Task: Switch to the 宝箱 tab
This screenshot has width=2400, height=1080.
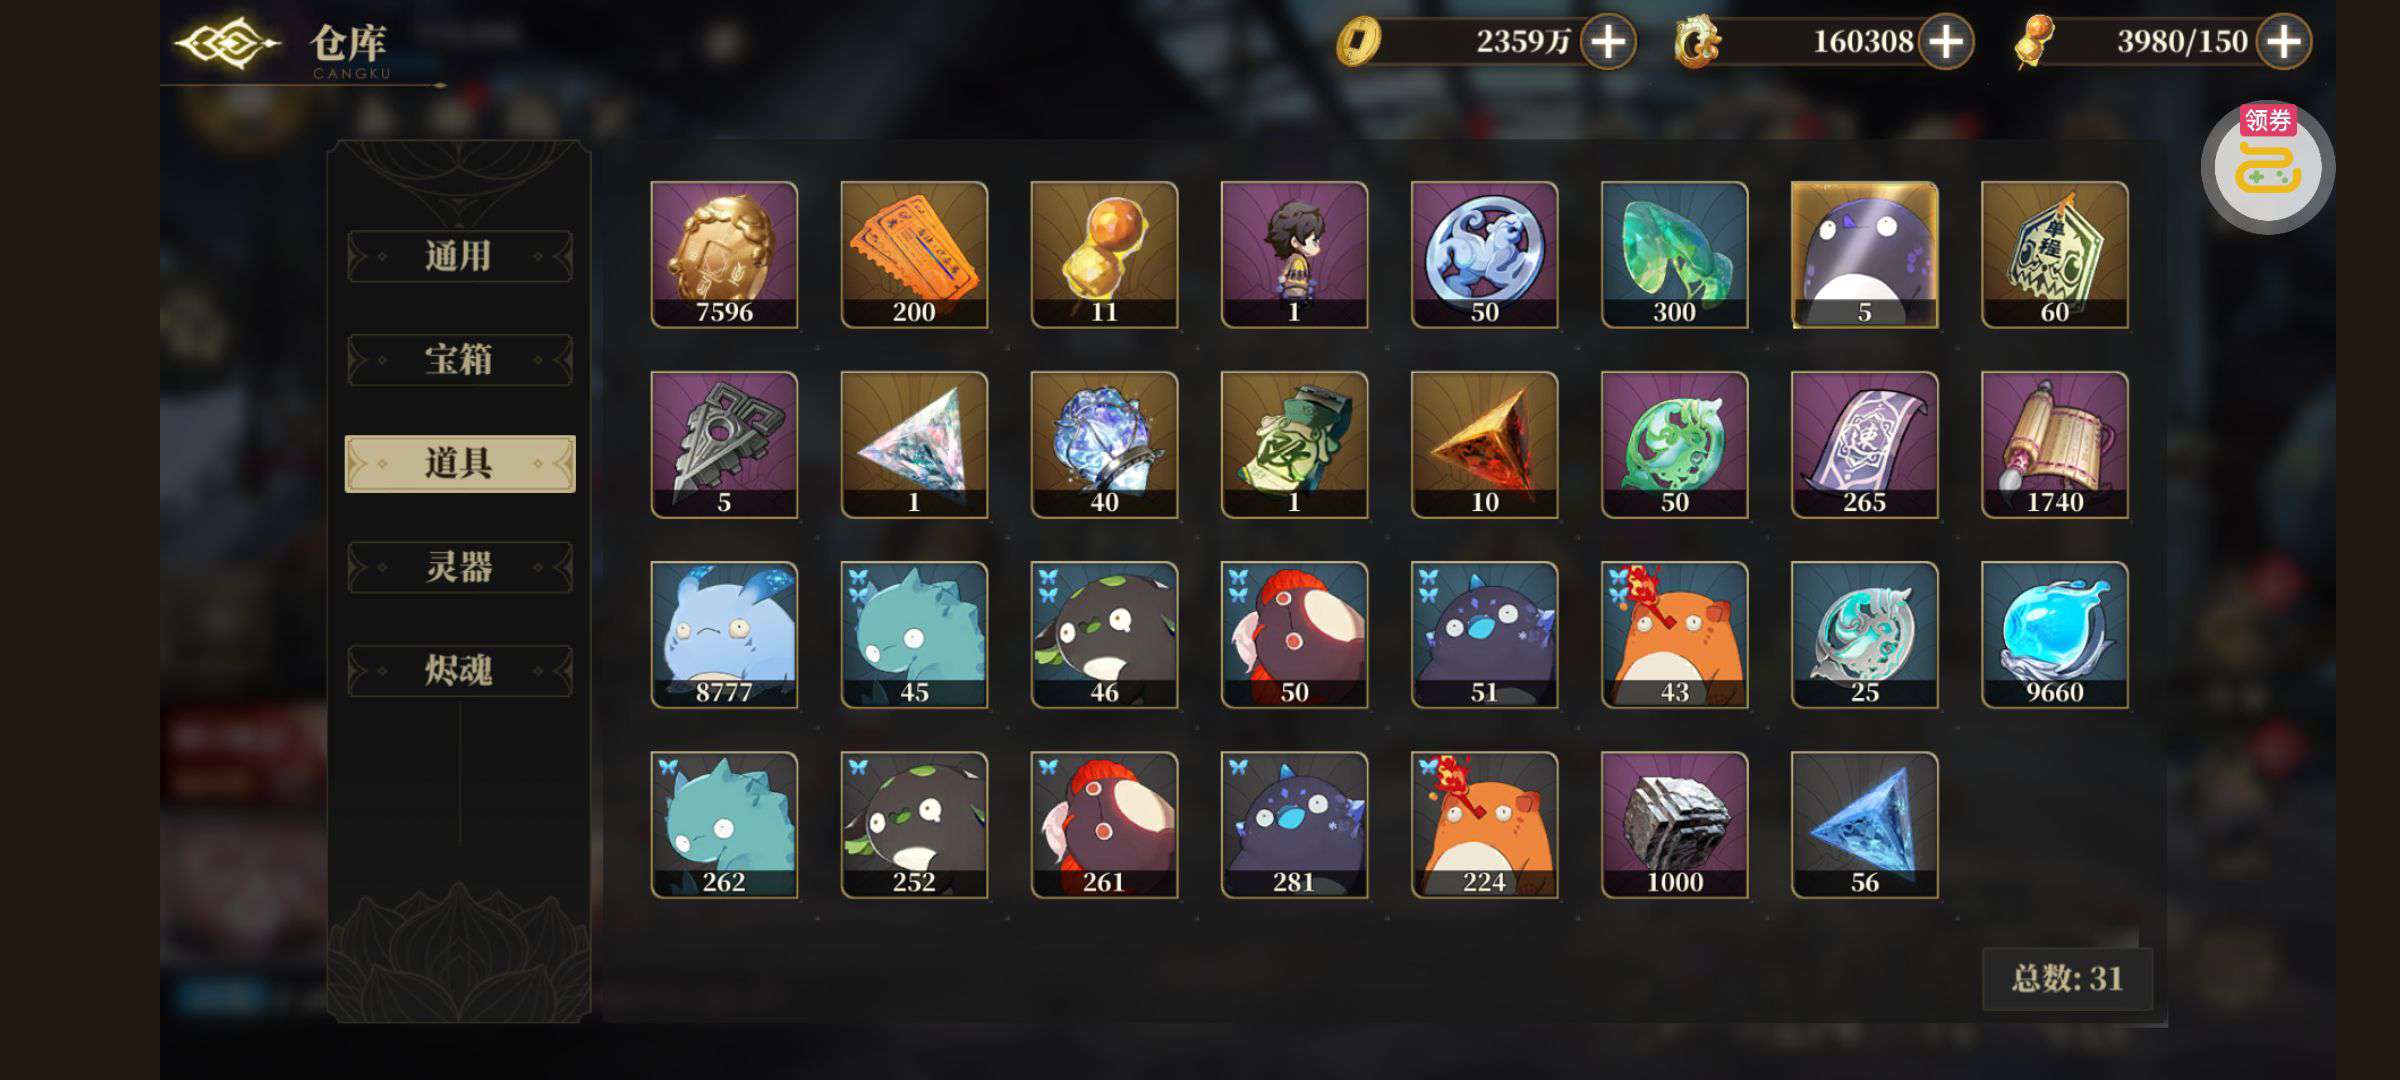Action: click(x=459, y=360)
